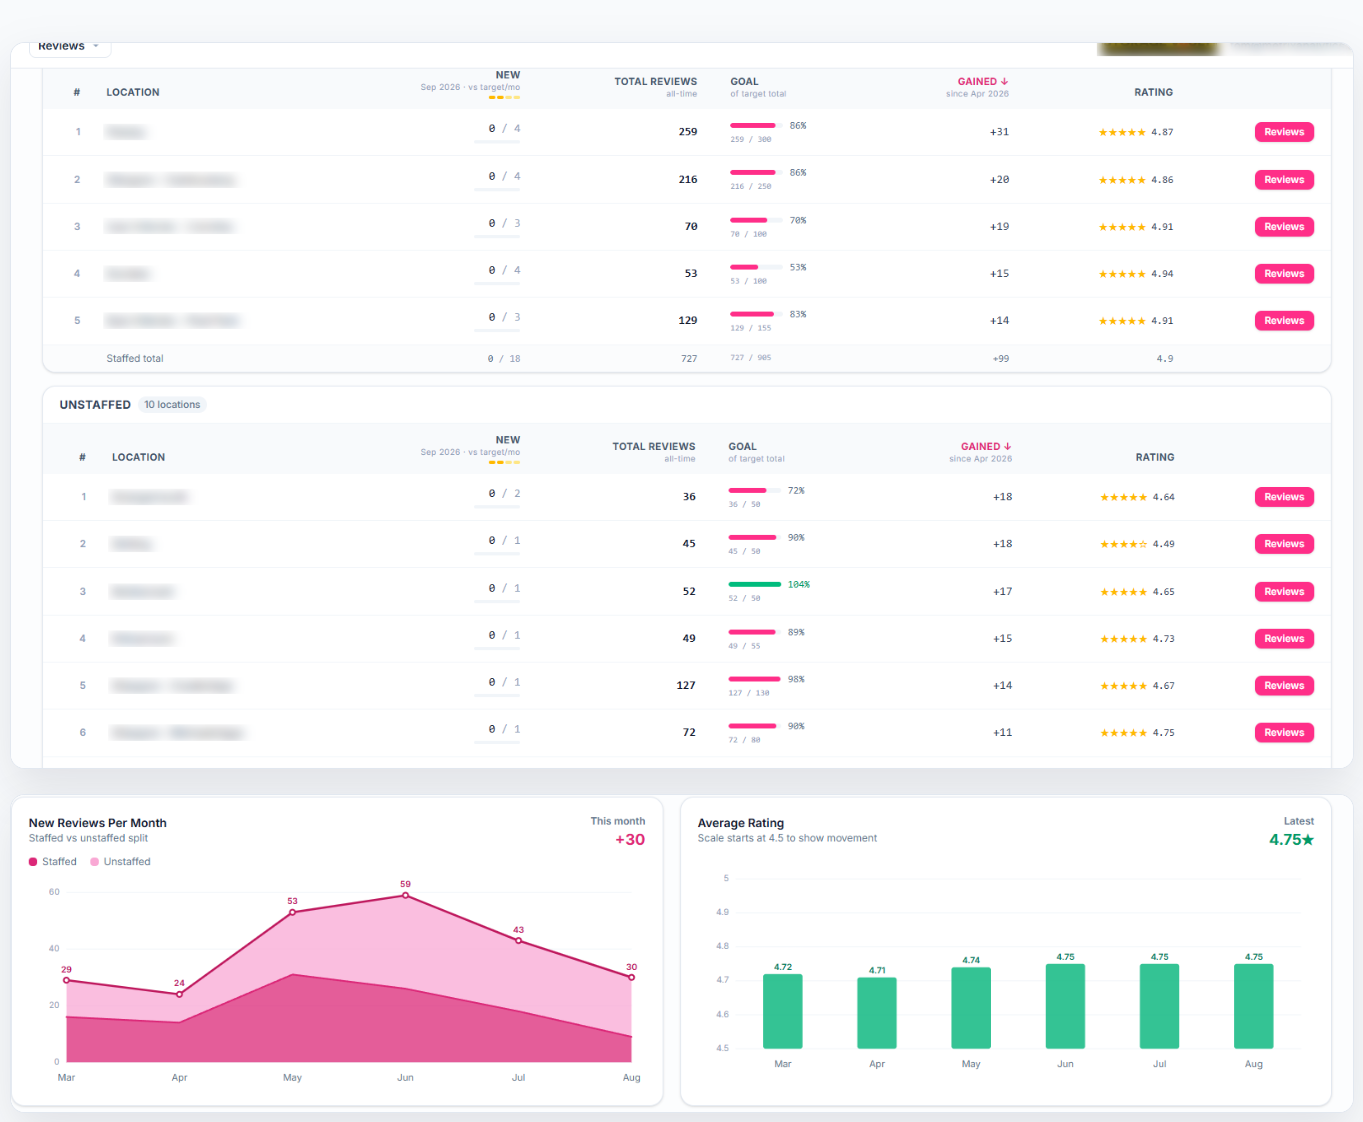Image resolution: width=1363 pixels, height=1122 pixels.
Task: Click the "Staffed total" row label
Action: click(x=135, y=358)
